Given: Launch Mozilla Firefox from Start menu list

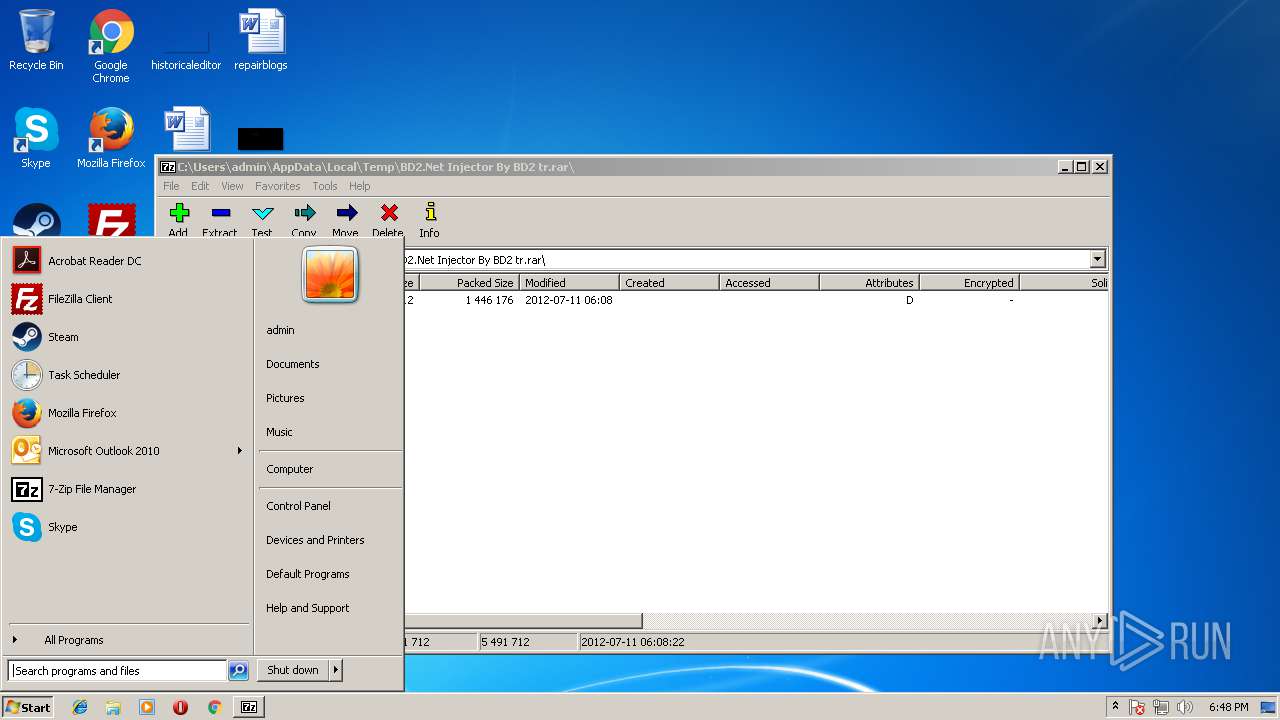Looking at the screenshot, I should coord(128,413).
